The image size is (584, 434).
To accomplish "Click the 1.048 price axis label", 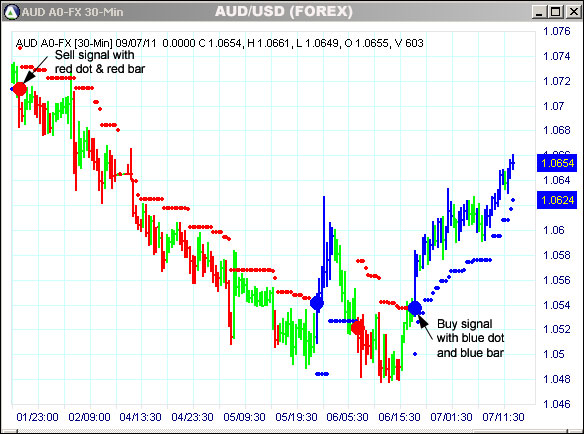I will click(x=557, y=379).
